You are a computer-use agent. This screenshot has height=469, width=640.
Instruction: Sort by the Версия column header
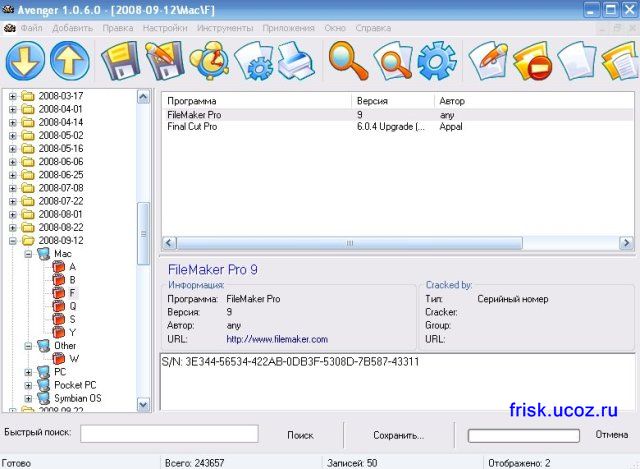393,101
